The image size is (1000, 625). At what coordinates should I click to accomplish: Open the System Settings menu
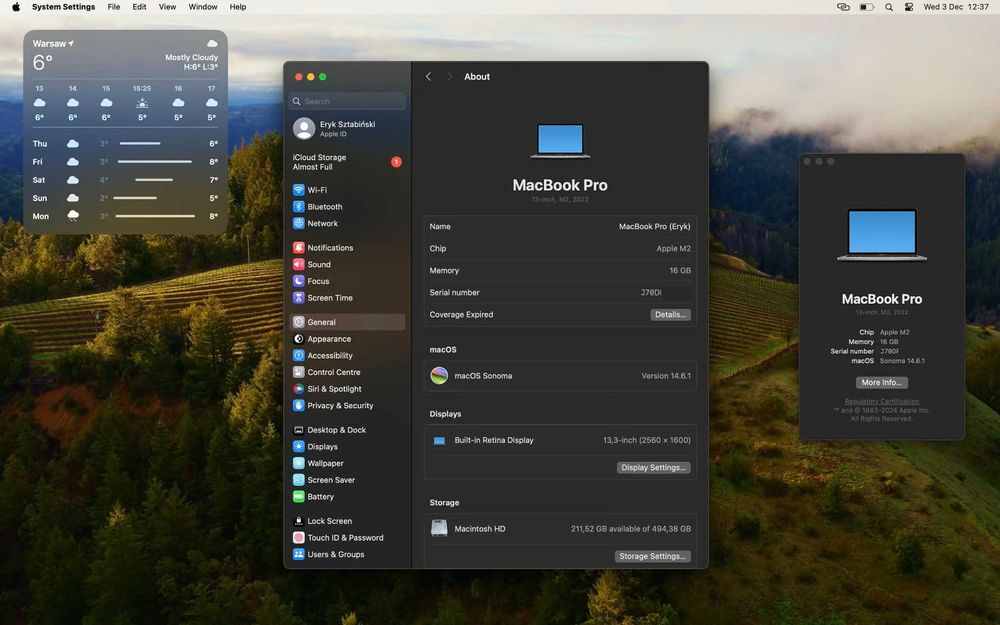(63, 7)
